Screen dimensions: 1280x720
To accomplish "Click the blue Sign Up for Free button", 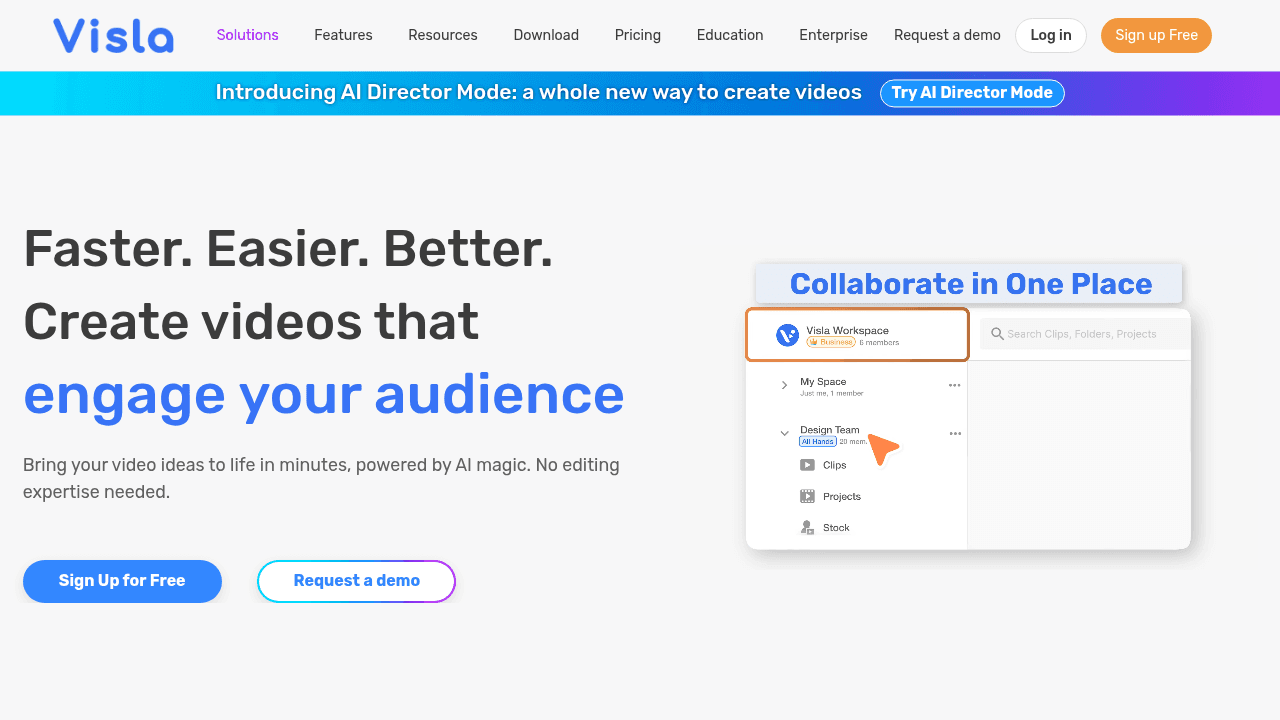I will point(122,581).
